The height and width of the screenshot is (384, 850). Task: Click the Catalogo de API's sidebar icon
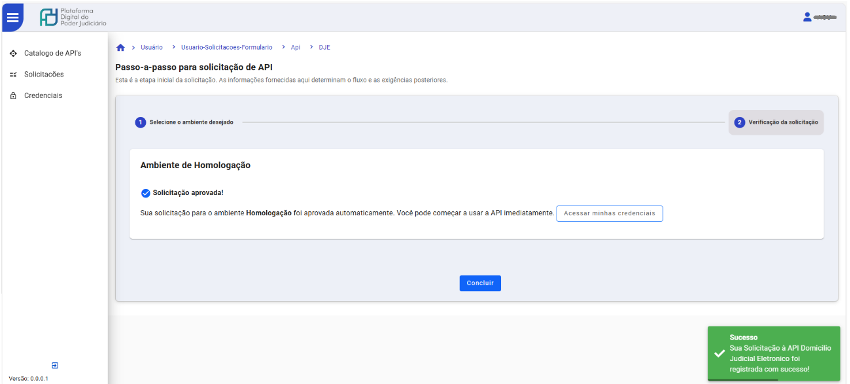coord(14,53)
